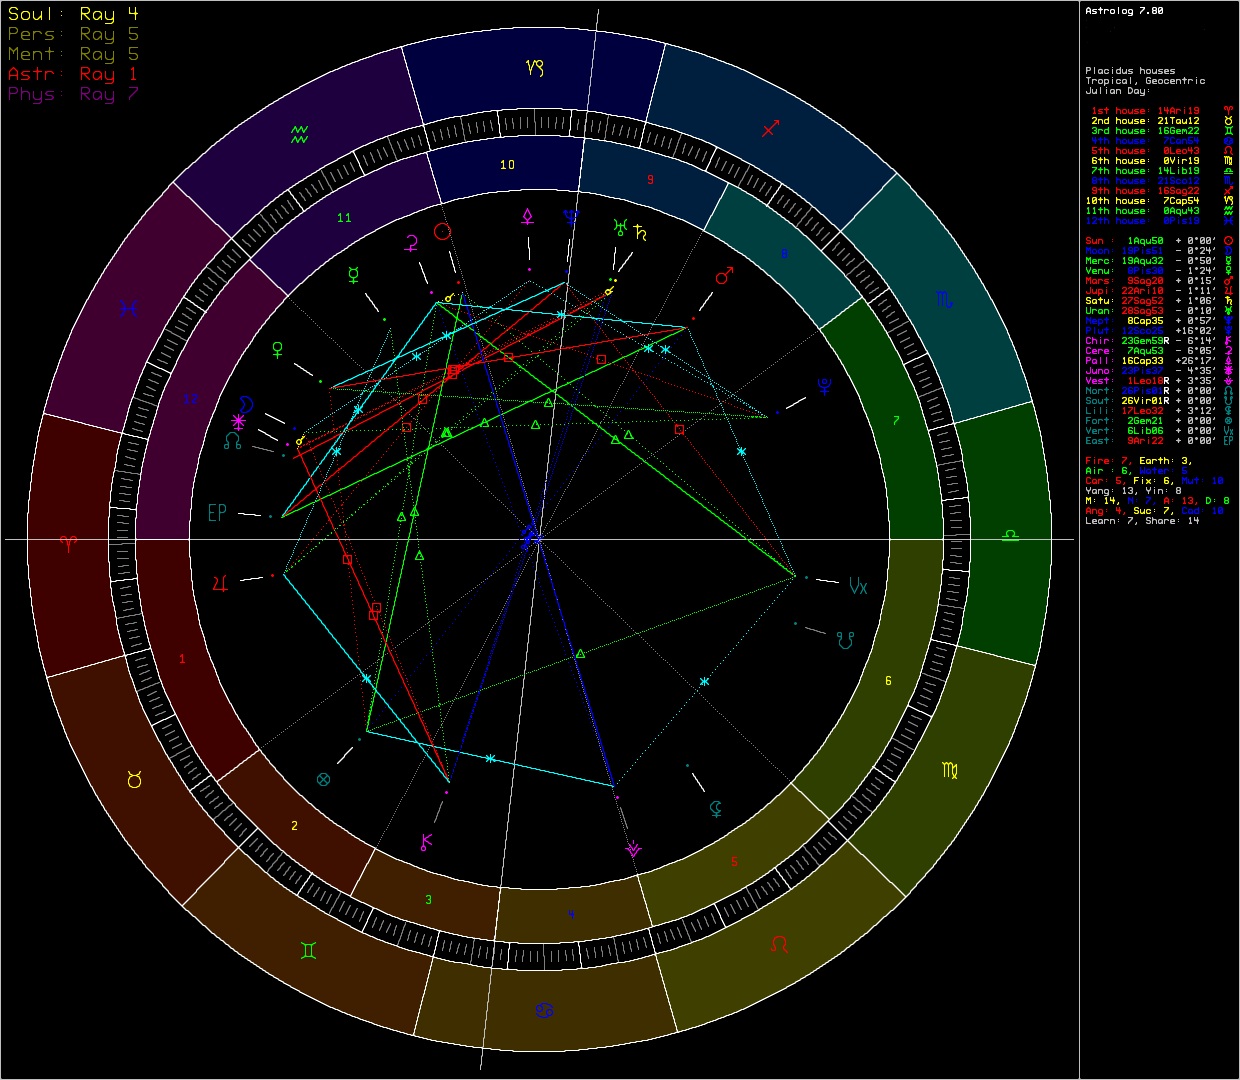The width and height of the screenshot is (1240, 1080).
Task: Select the Lilith symbol in the wheel
Action: click(716, 808)
